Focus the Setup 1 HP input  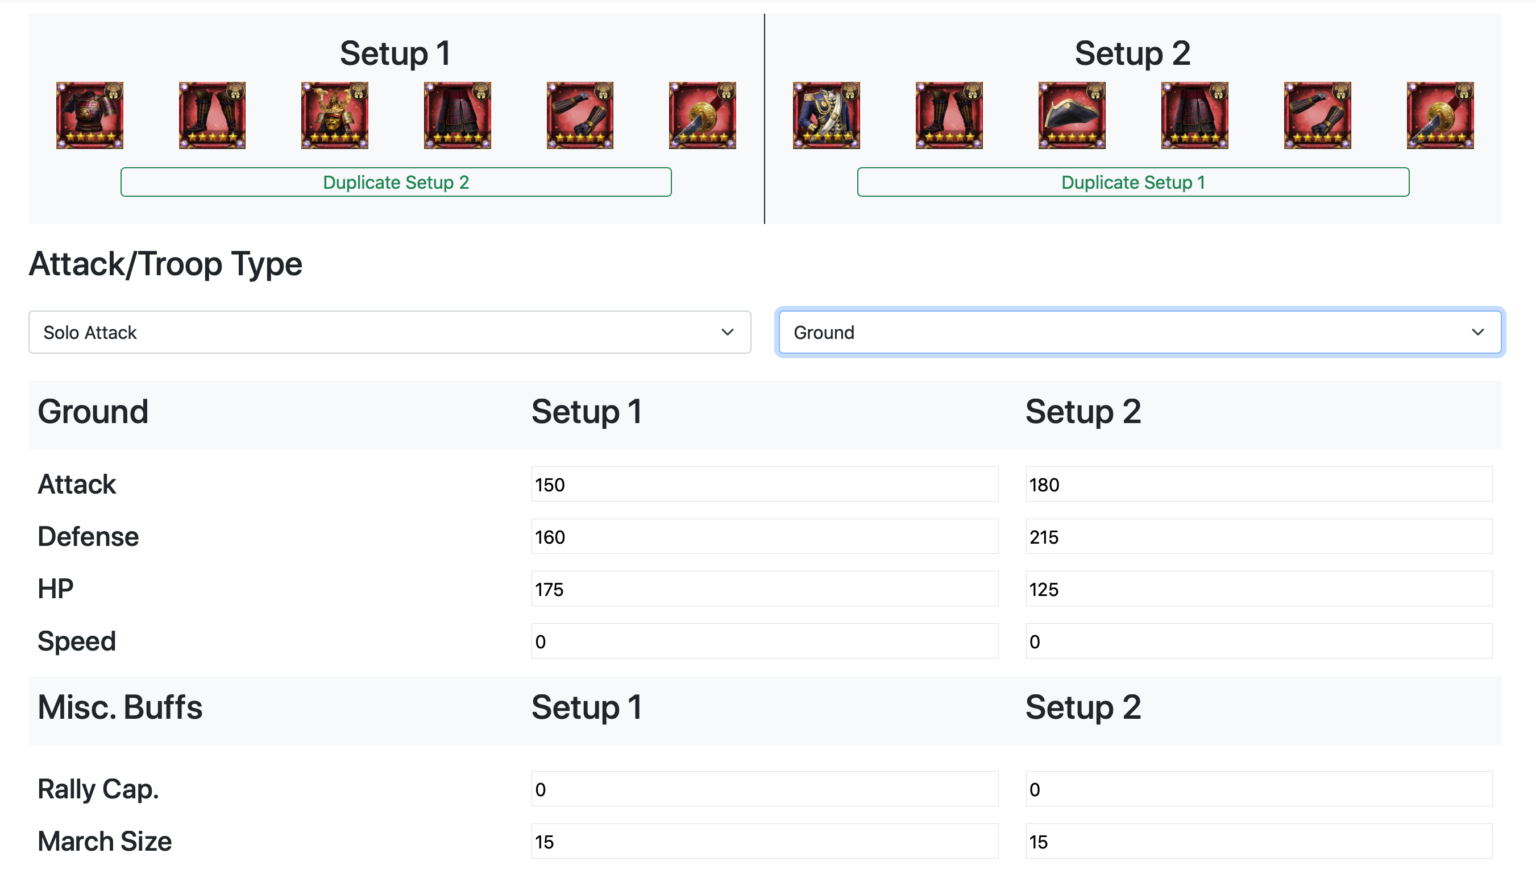[x=764, y=589]
